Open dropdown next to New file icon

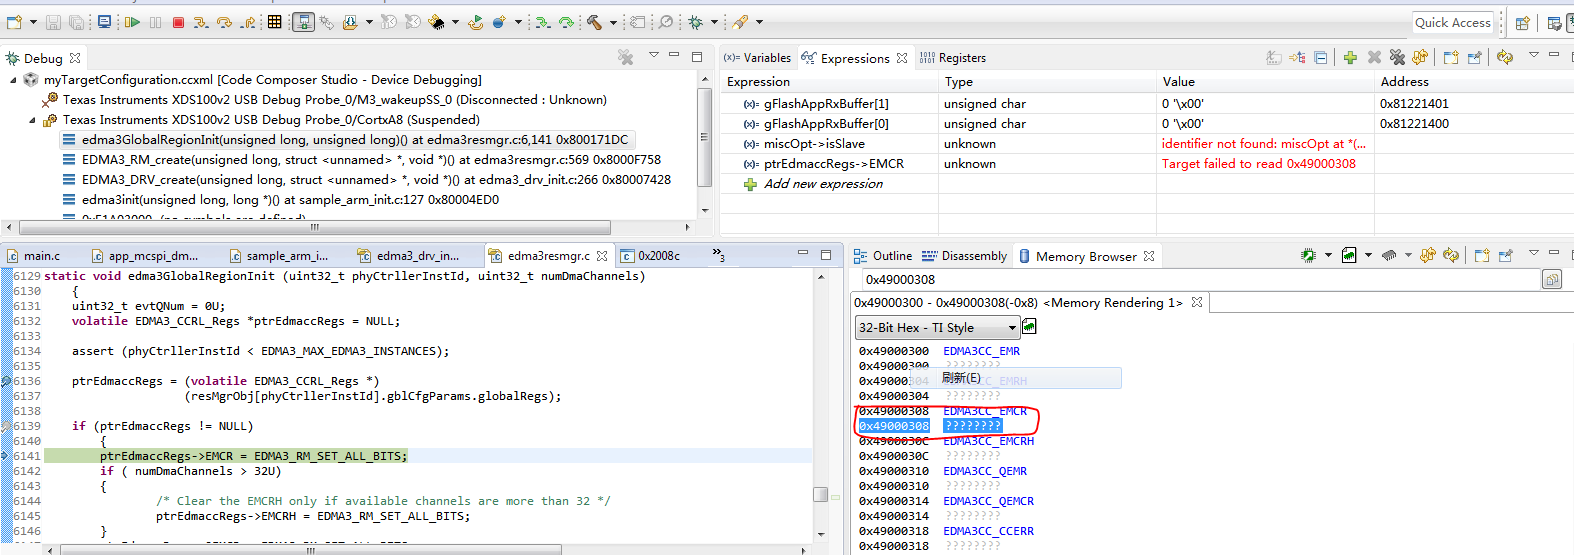click(x=32, y=22)
